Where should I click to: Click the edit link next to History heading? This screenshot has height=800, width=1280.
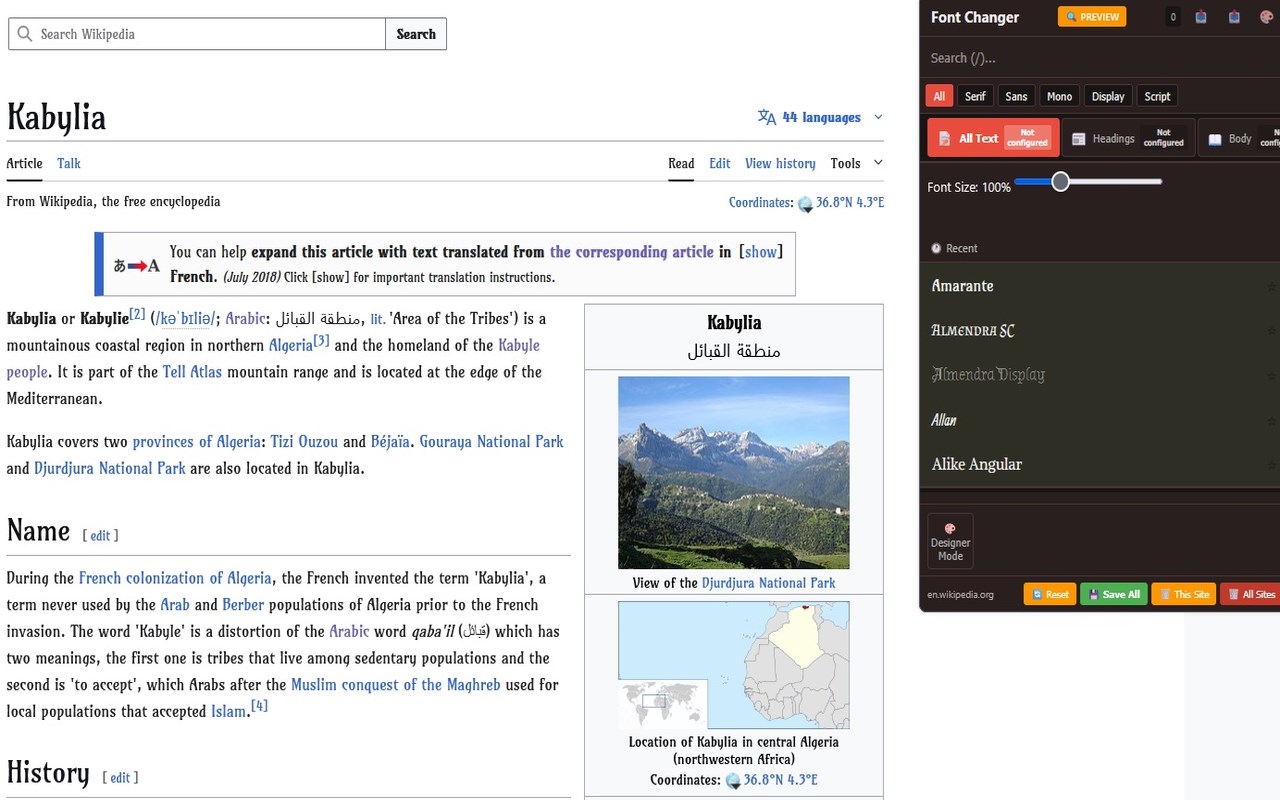(120, 777)
